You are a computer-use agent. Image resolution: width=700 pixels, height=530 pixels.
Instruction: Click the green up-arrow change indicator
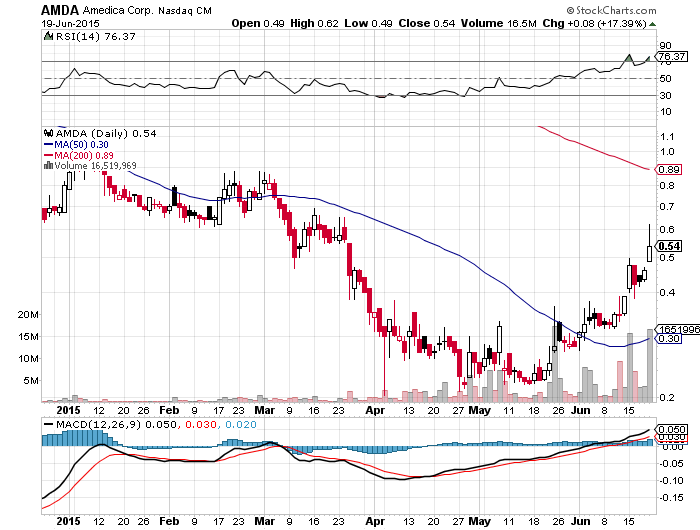tap(652, 24)
